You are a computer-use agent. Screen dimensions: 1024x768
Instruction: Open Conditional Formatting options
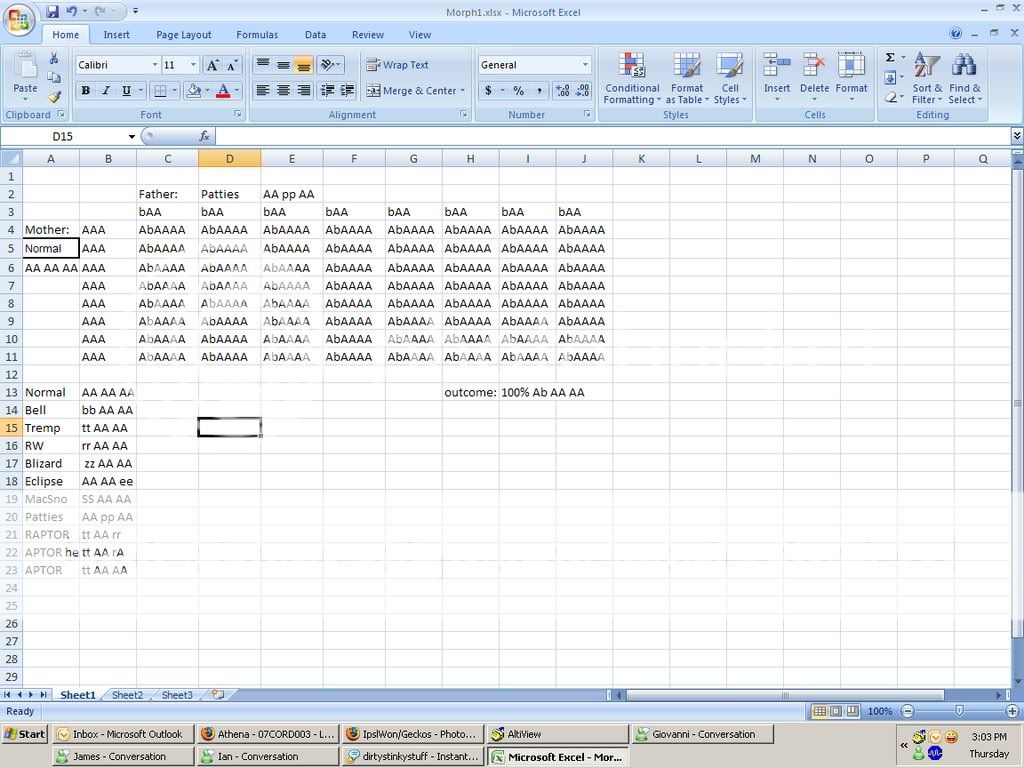631,79
